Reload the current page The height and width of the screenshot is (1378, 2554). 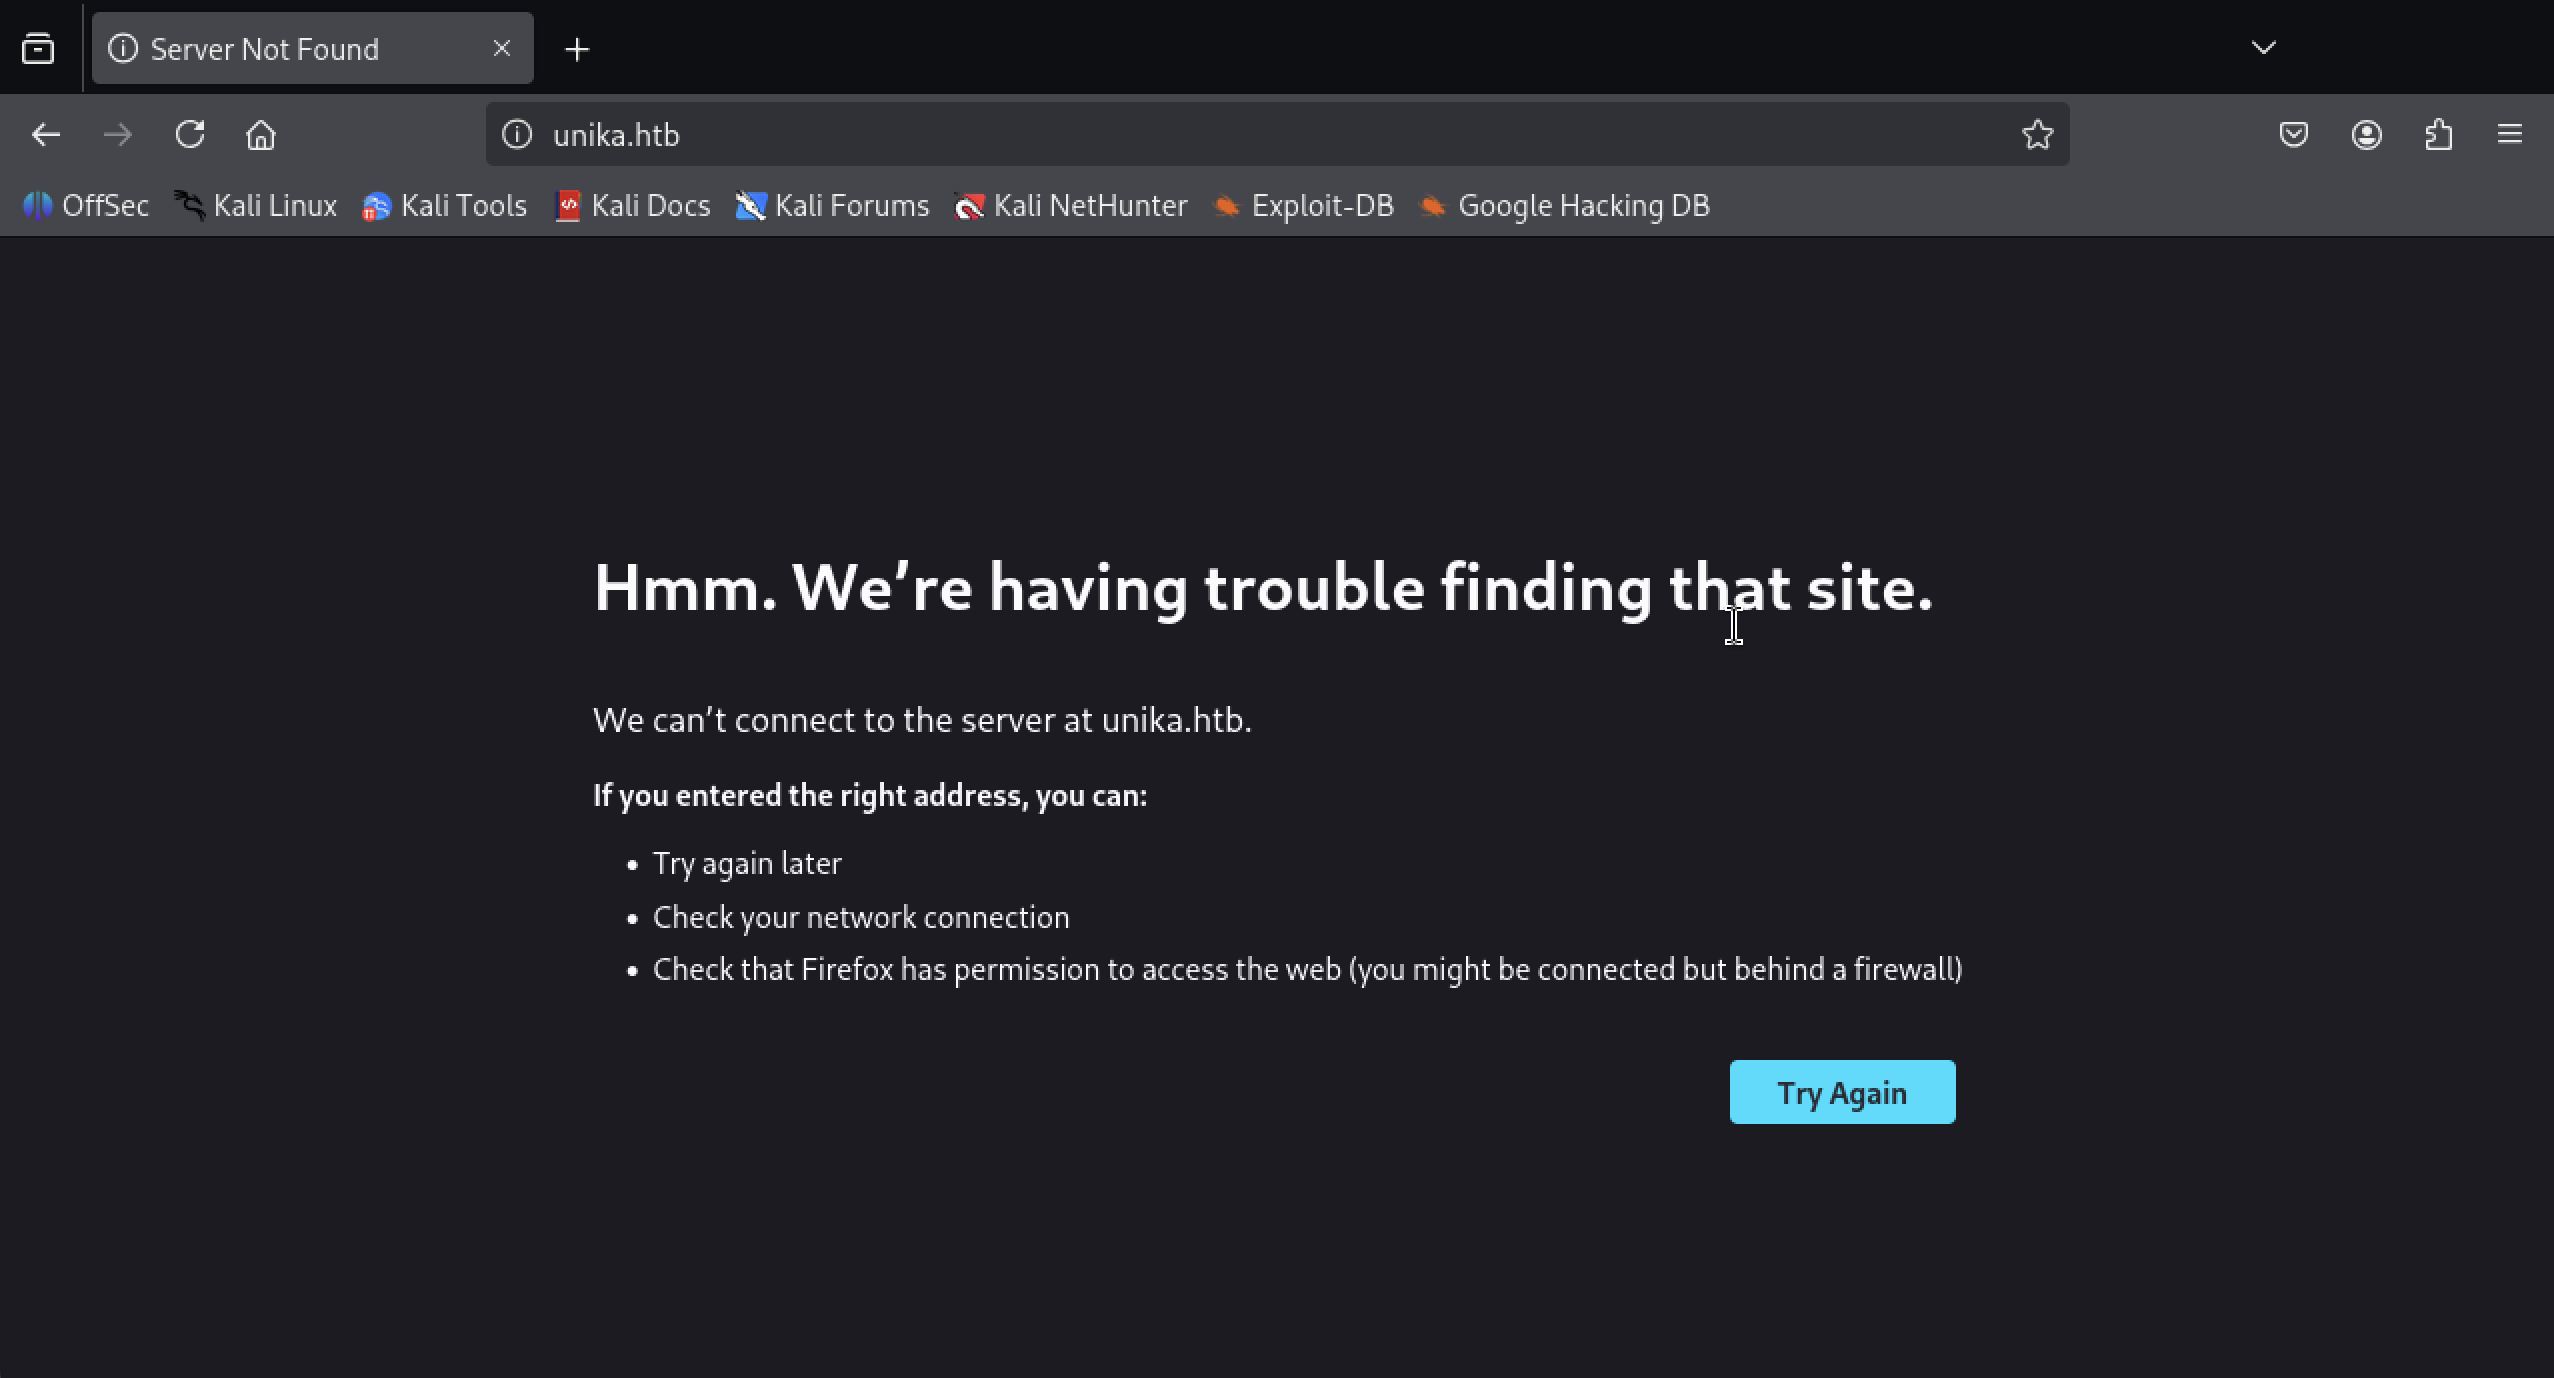190,135
